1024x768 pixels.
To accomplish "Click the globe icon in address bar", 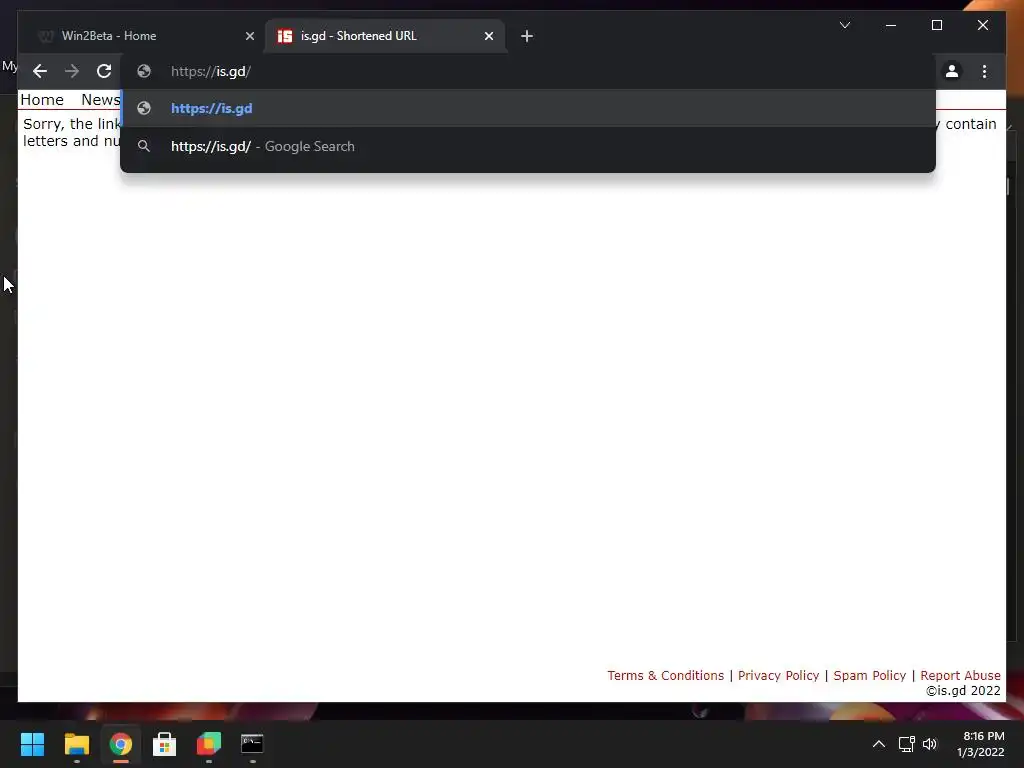I will pos(144,71).
